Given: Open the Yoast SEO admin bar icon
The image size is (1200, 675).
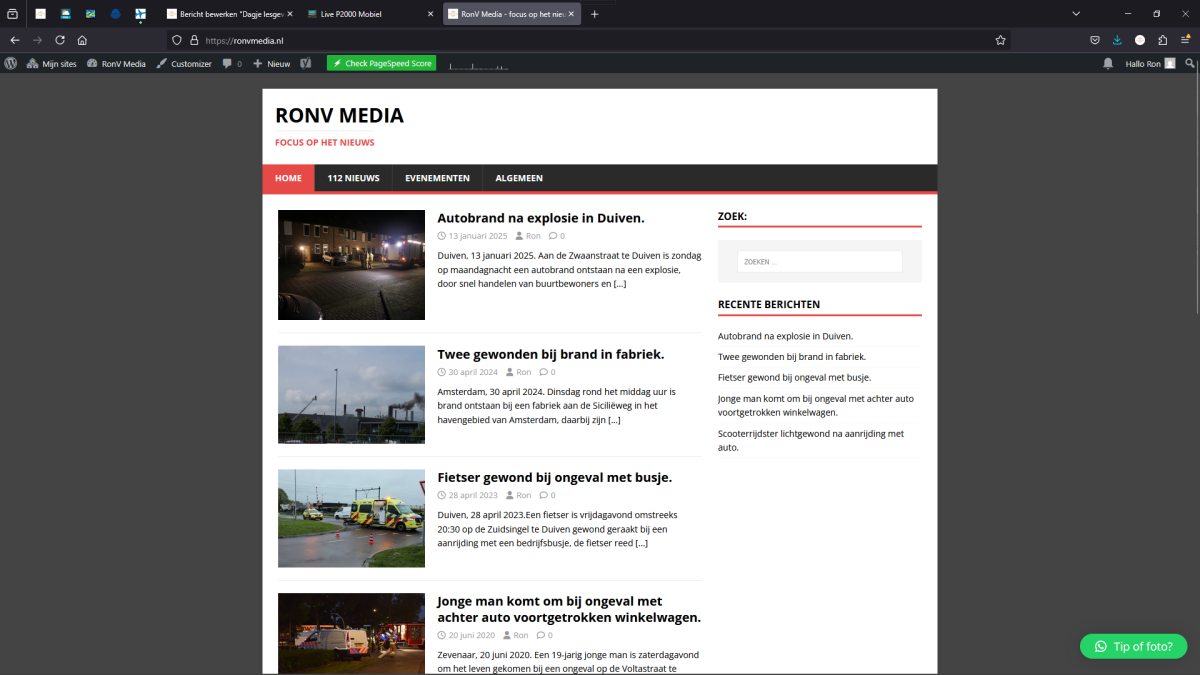Looking at the screenshot, I should (307, 63).
